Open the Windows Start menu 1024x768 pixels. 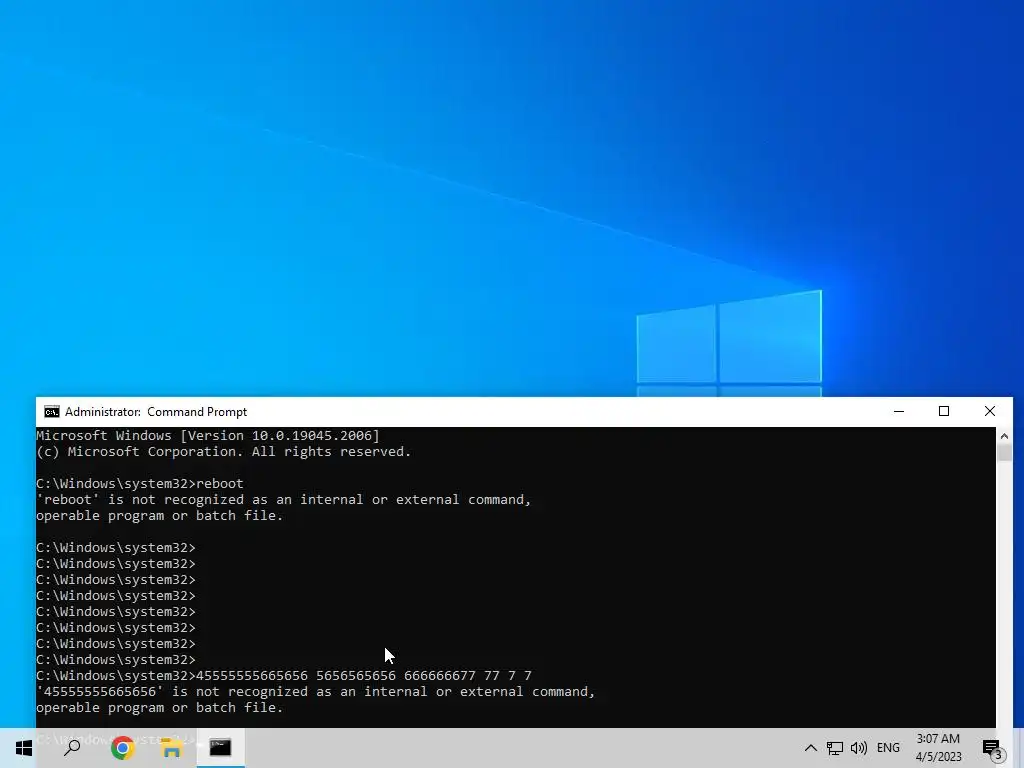click(24, 748)
